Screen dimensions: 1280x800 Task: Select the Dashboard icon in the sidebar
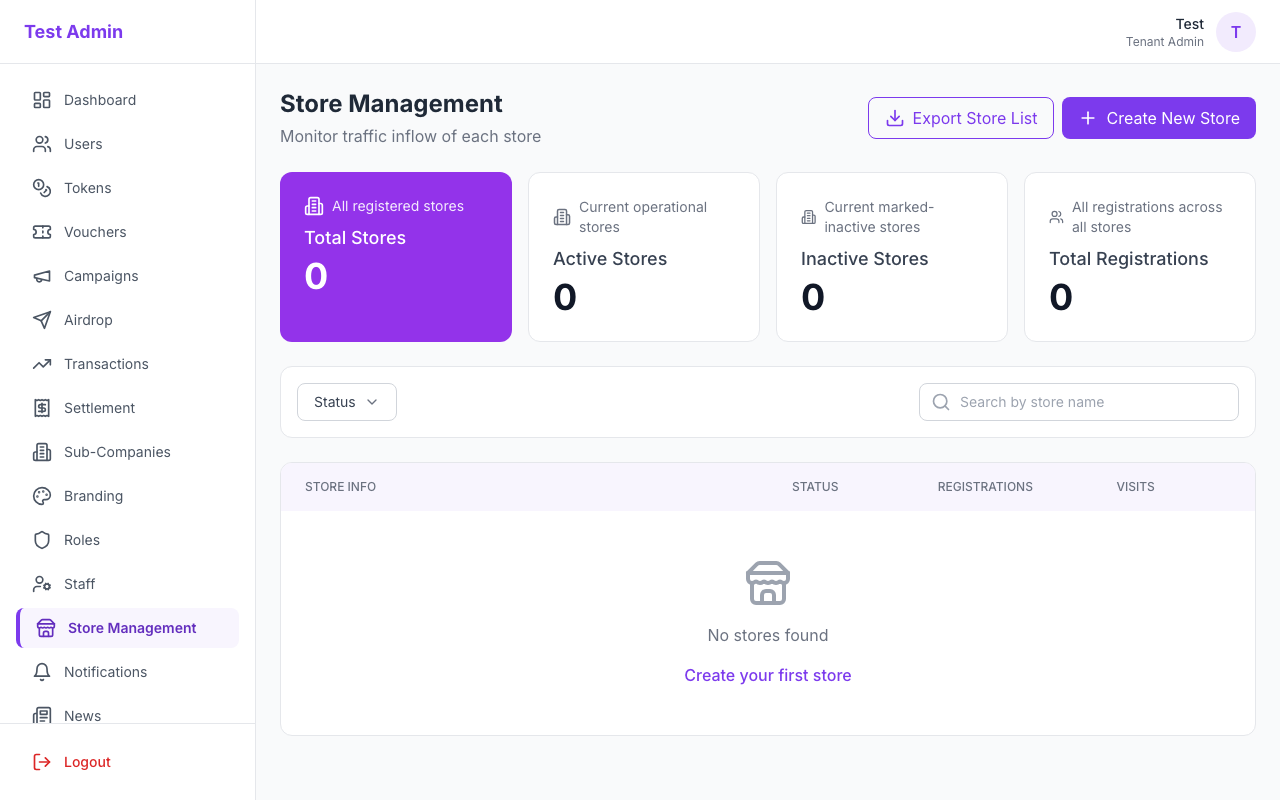pyautogui.click(x=41, y=100)
